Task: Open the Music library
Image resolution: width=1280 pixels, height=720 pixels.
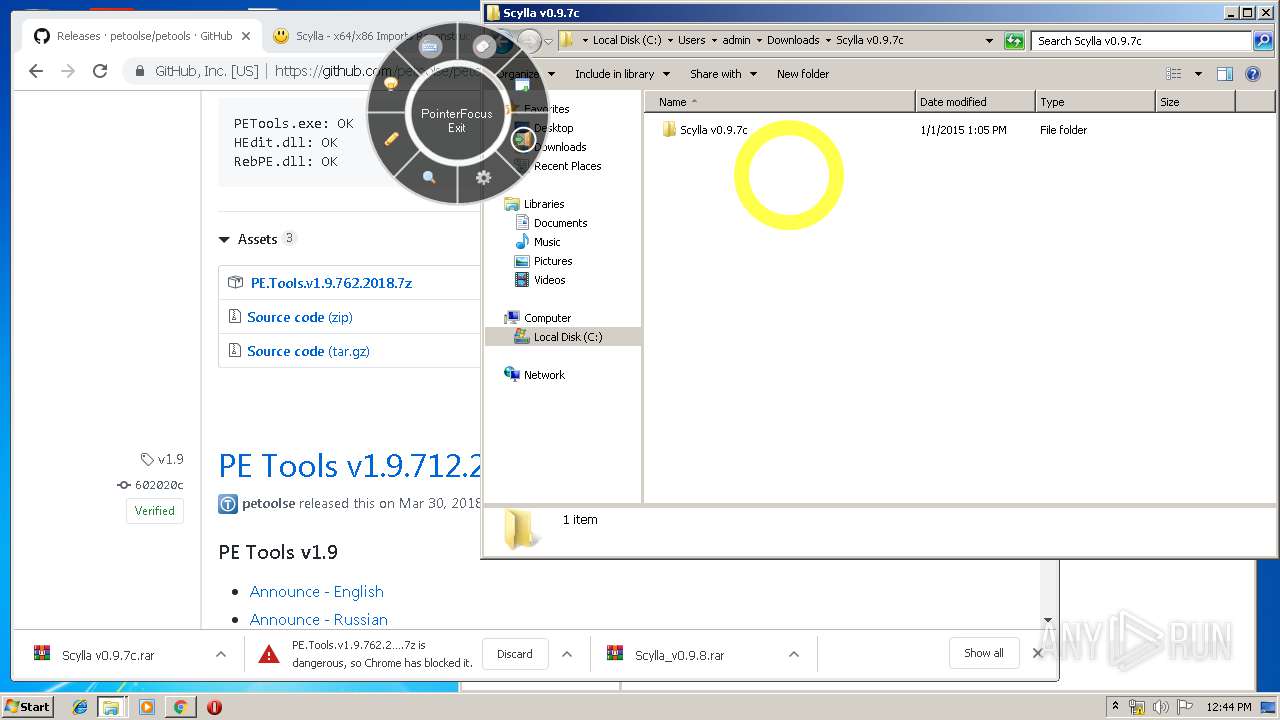Action: (x=547, y=242)
